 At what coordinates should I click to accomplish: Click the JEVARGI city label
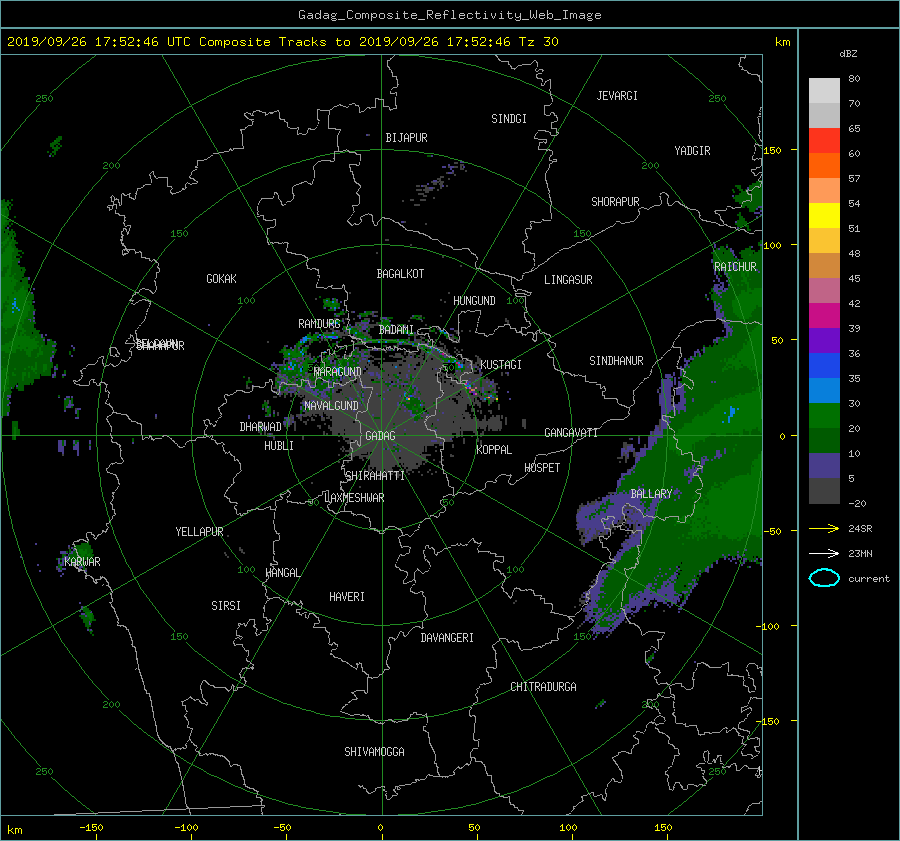coord(617,96)
